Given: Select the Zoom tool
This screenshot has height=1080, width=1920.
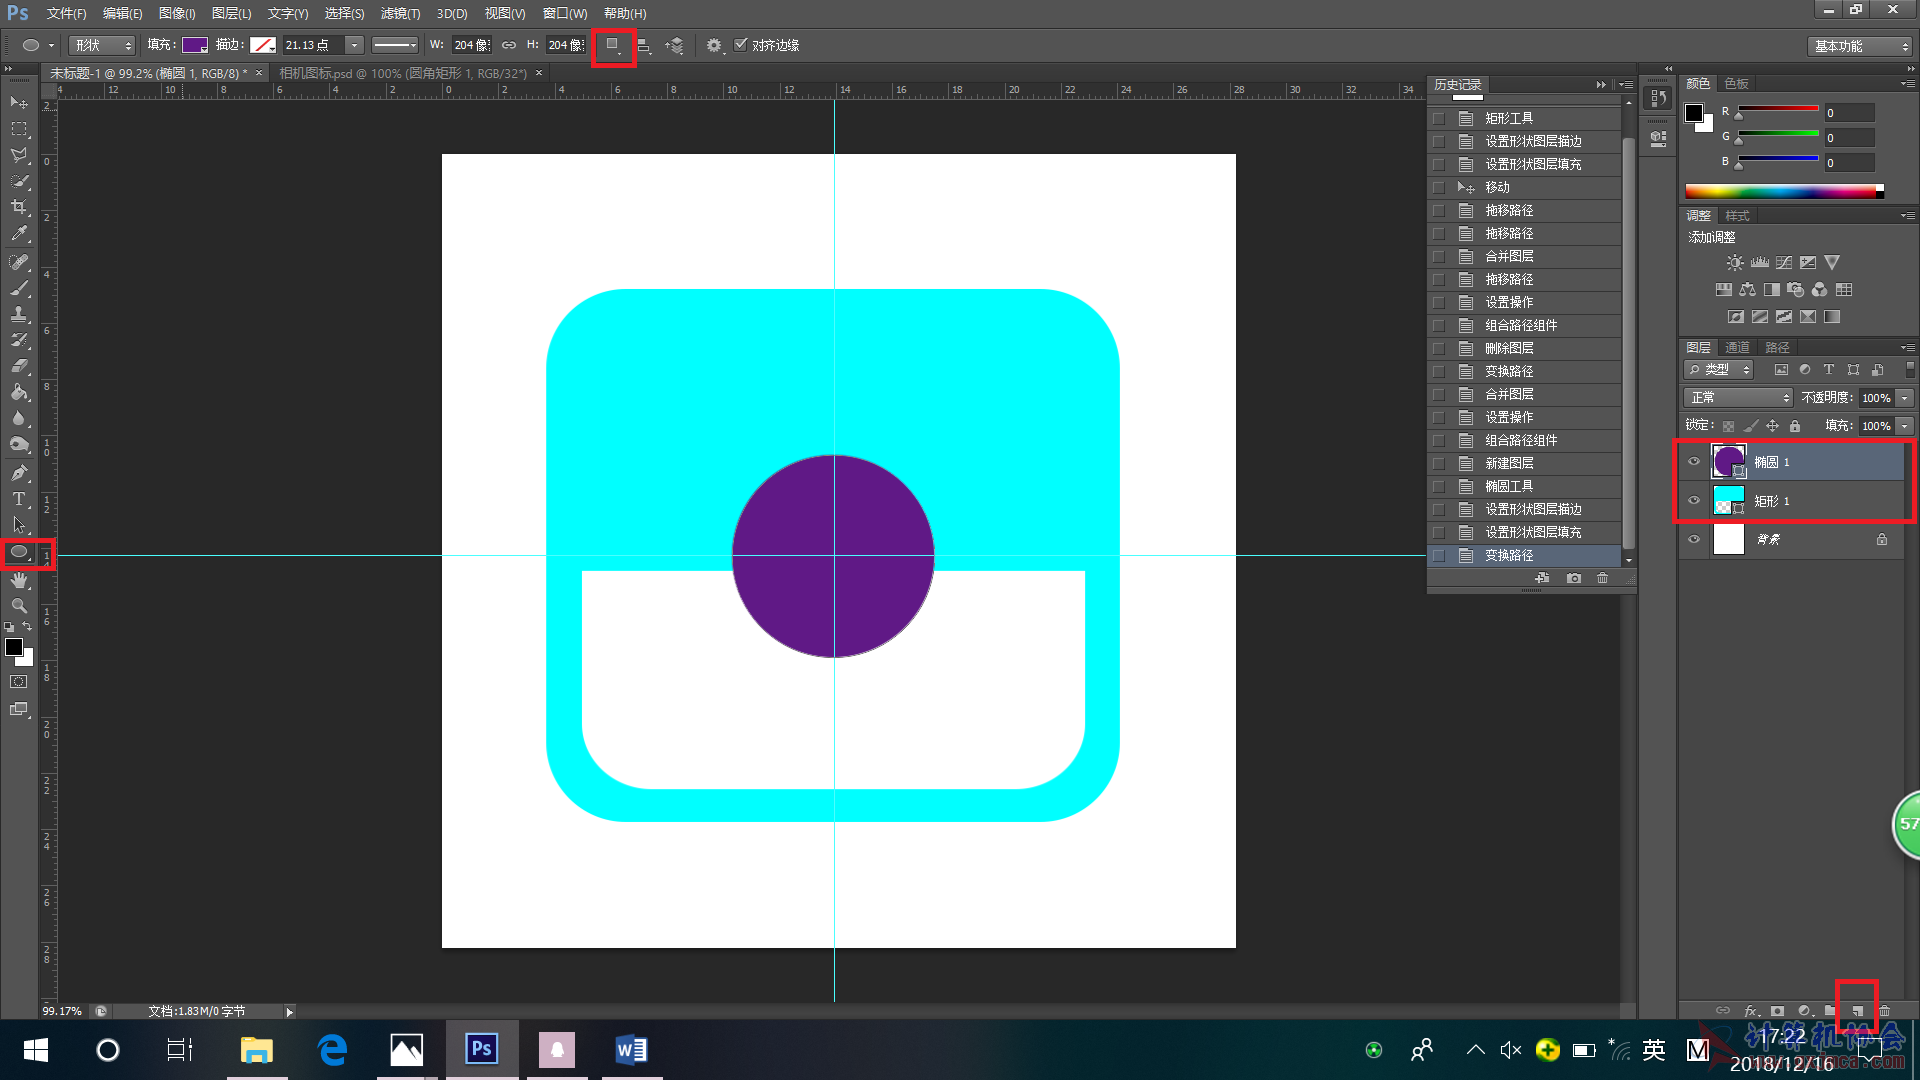Looking at the screenshot, I should click(19, 606).
